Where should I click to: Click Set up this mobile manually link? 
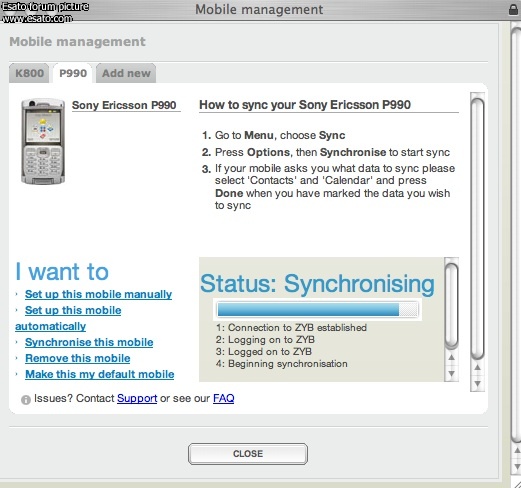[98, 294]
